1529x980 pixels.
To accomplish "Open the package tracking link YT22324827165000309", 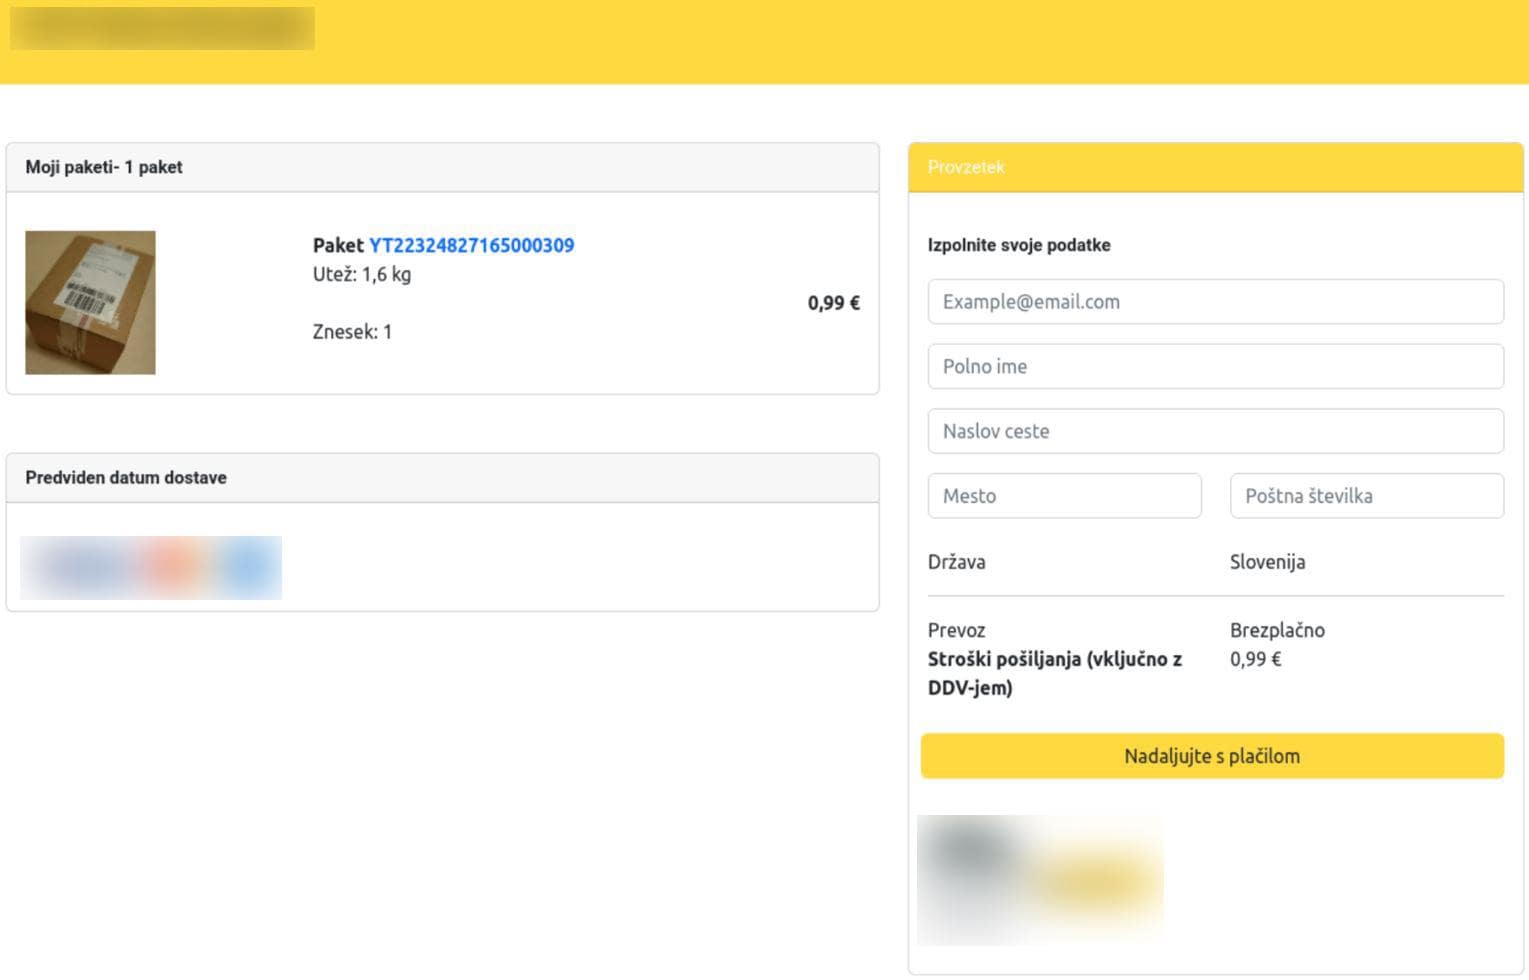I will (470, 245).
